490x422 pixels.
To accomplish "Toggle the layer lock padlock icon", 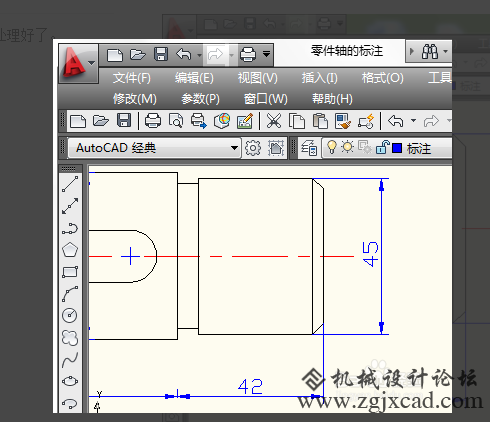I will coord(382,147).
